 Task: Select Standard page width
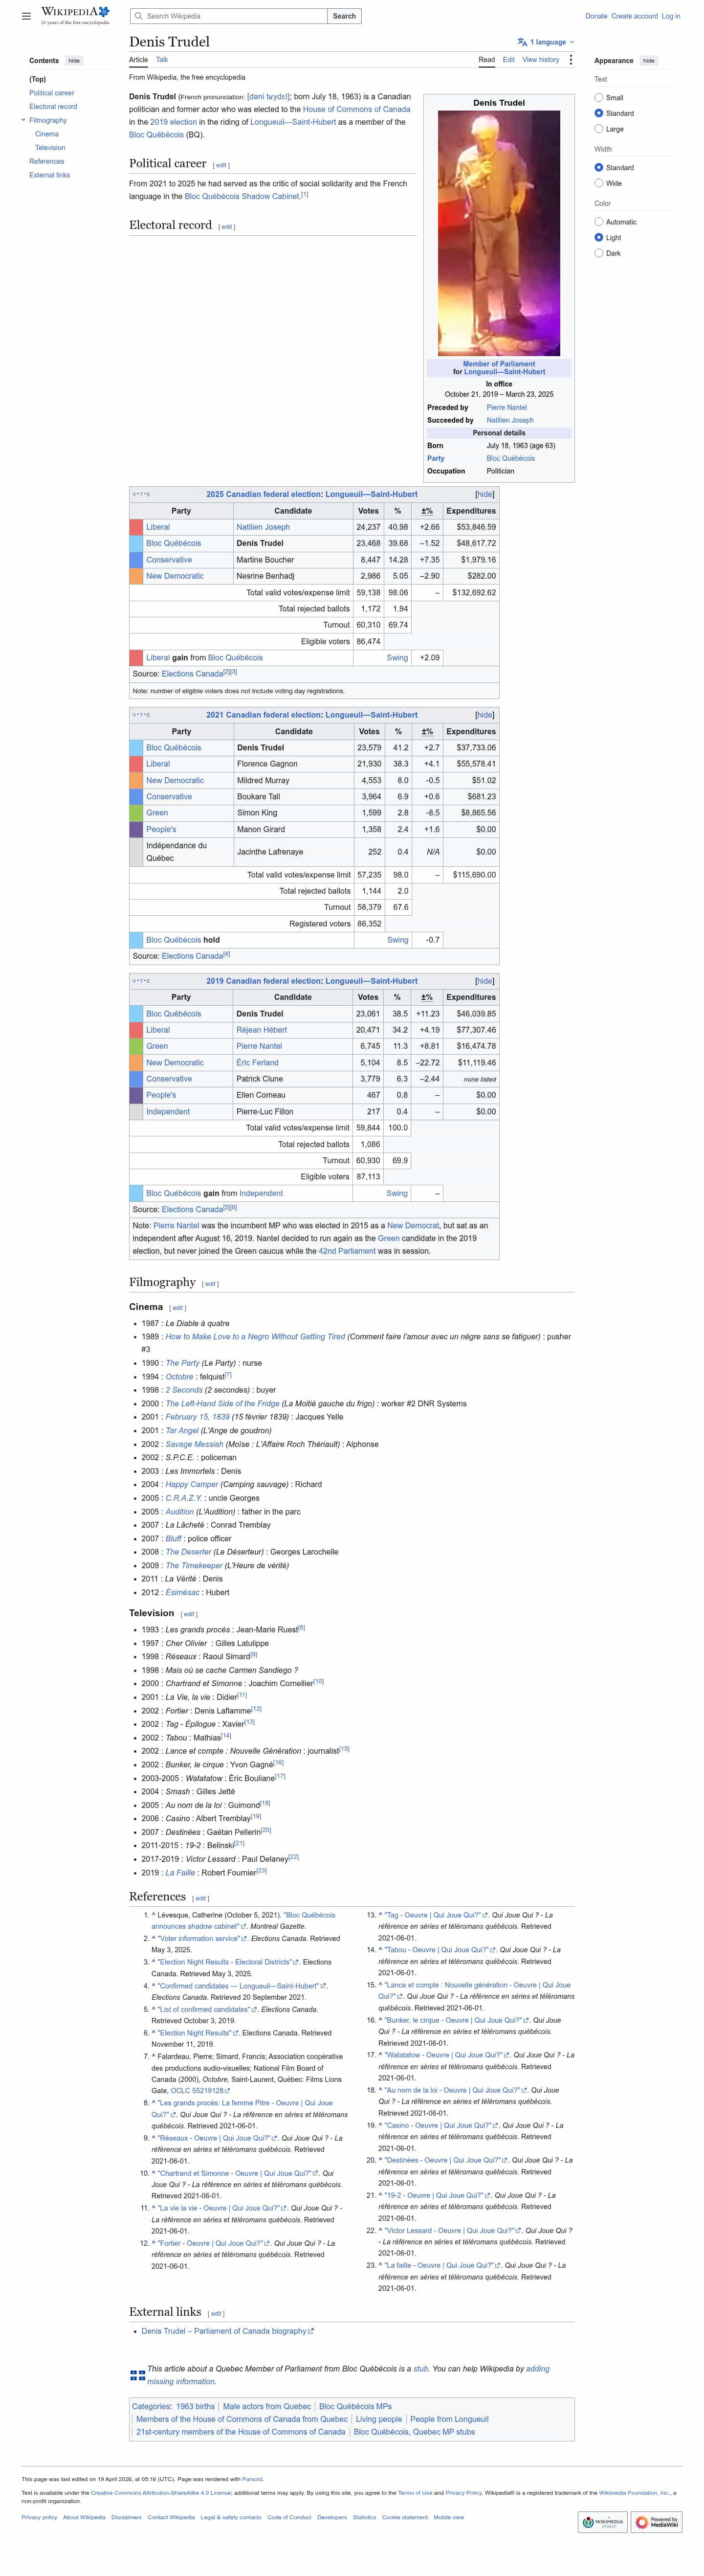(598, 168)
